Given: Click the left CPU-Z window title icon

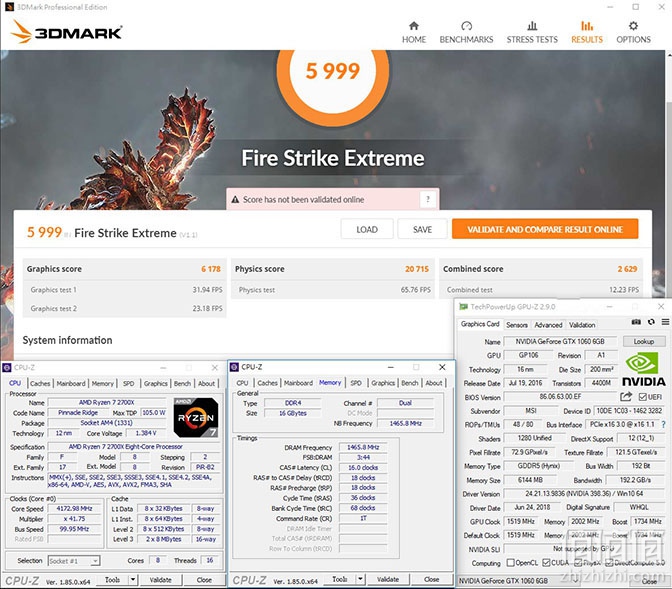Looking at the screenshot, I should 7,367.
